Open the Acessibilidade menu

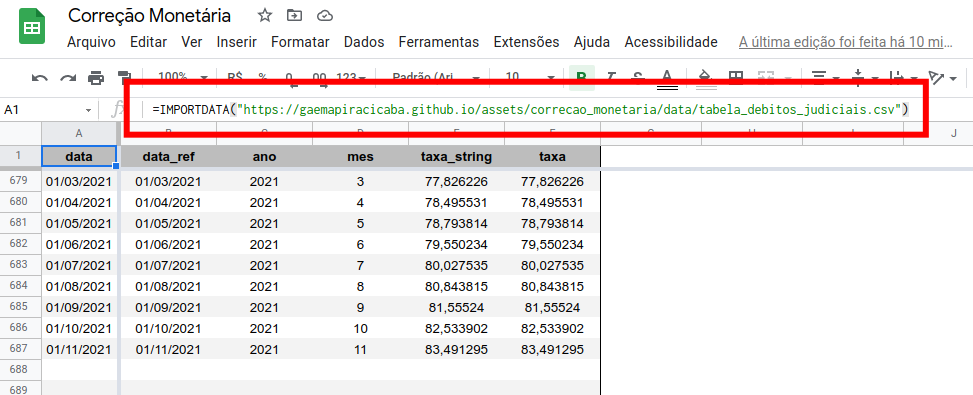[671, 42]
